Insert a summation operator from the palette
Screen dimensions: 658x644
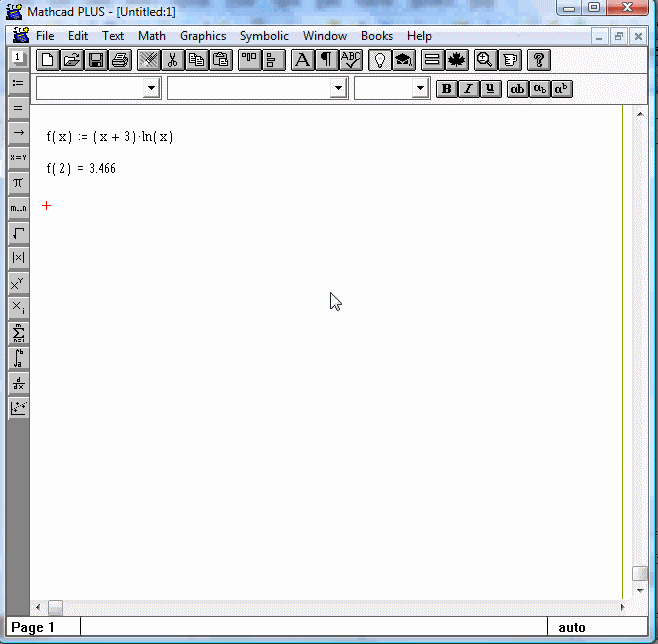pos(18,333)
